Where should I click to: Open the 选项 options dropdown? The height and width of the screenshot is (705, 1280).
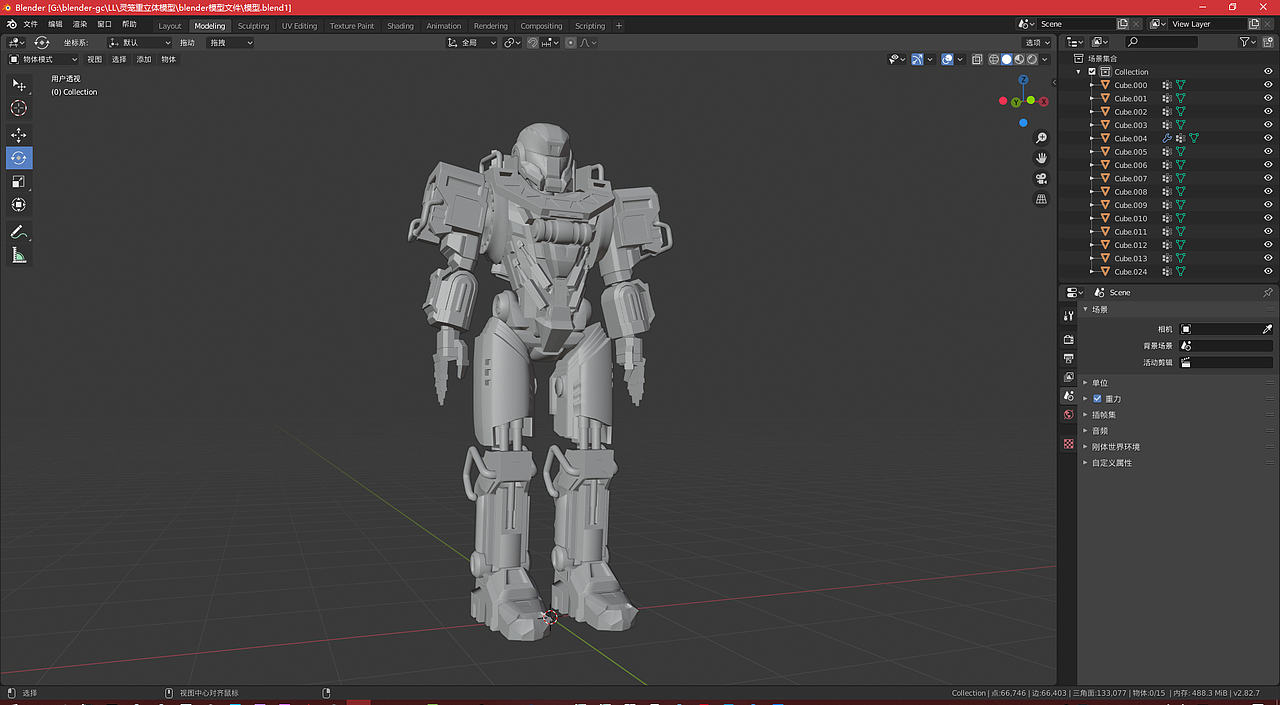click(x=1037, y=42)
